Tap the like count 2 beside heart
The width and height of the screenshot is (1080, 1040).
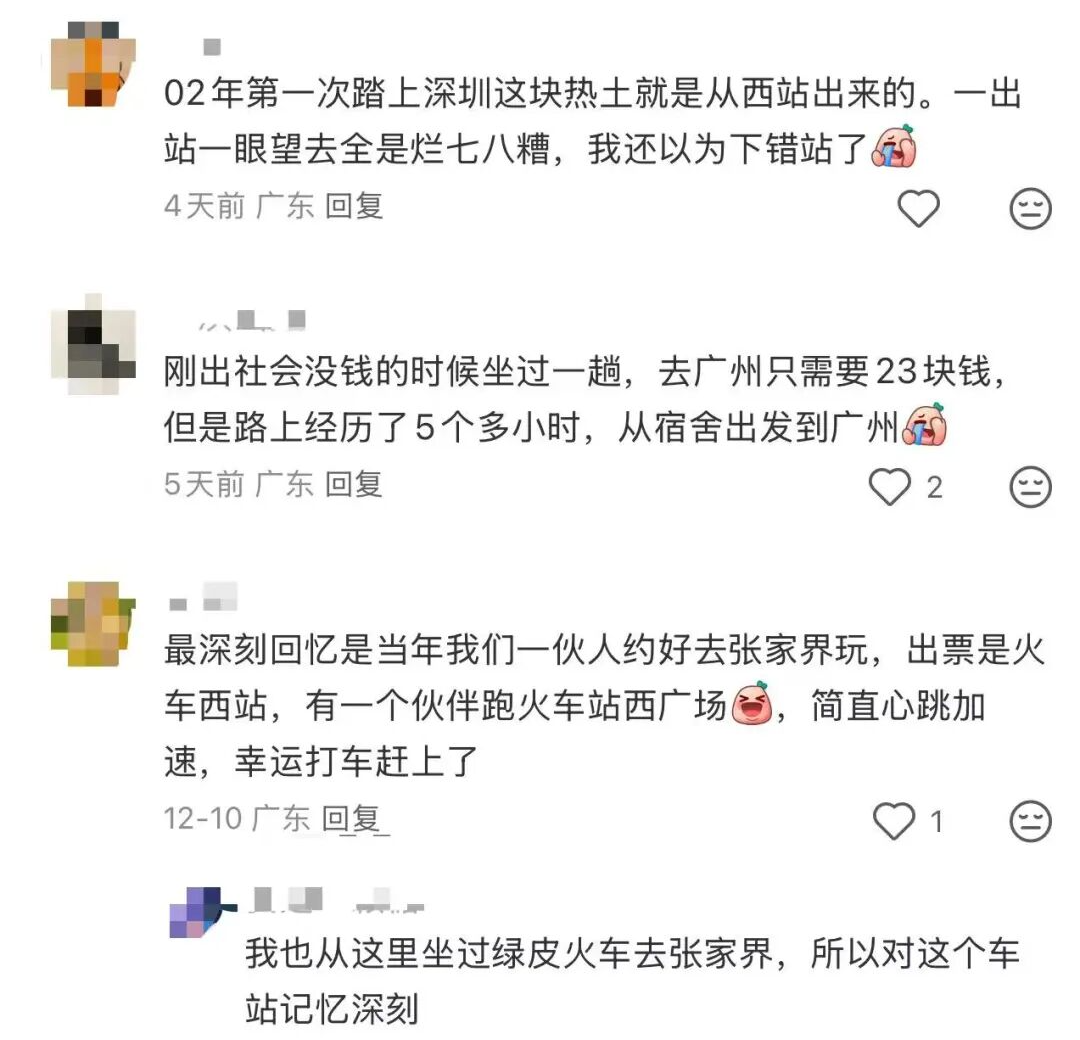pyautogui.click(x=934, y=488)
